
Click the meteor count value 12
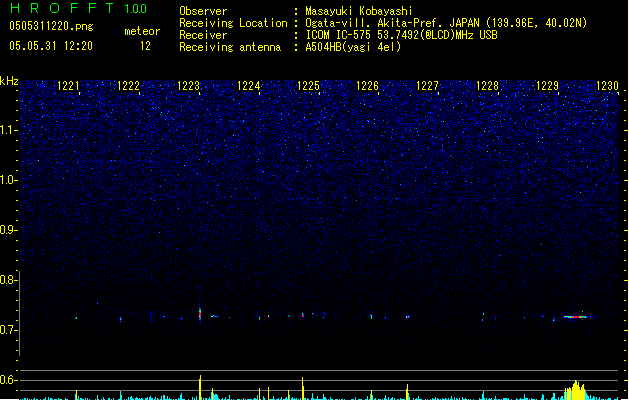click(x=145, y=46)
